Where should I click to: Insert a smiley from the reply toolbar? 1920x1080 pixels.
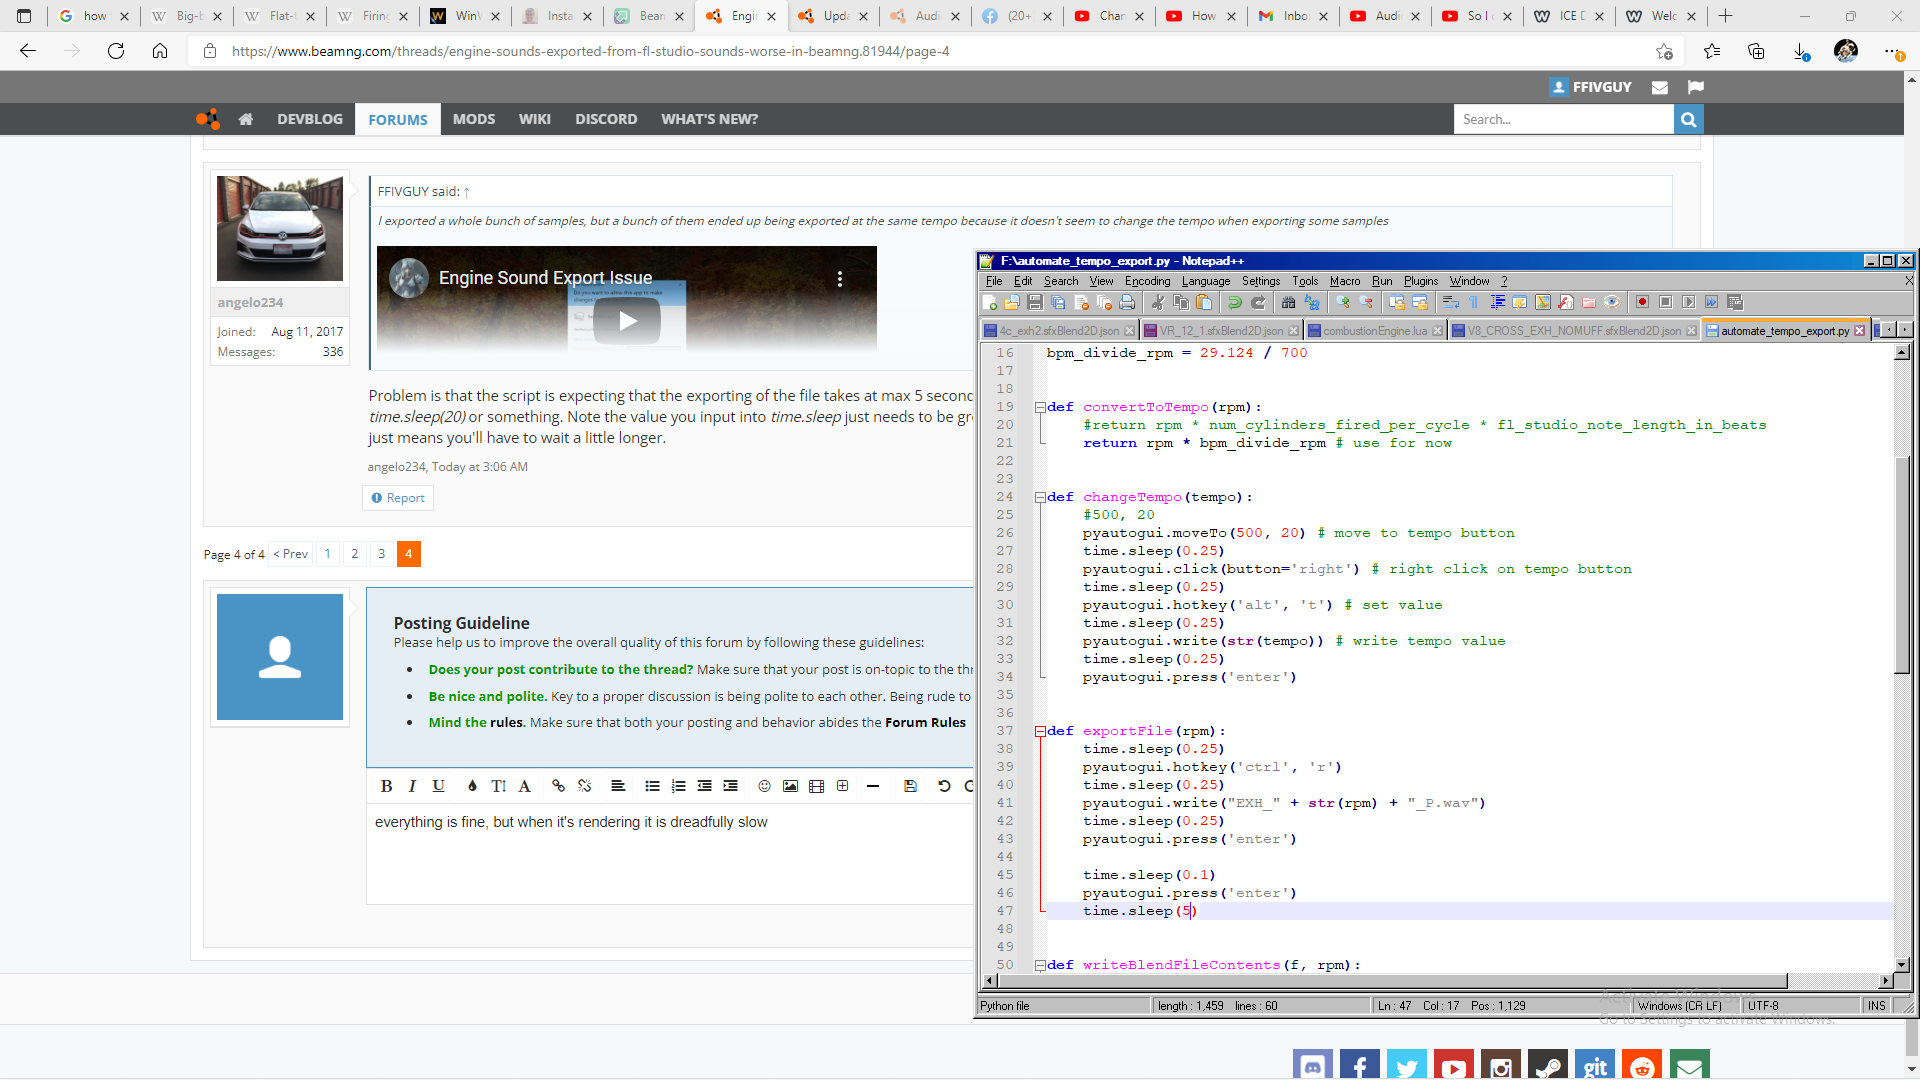coord(764,786)
